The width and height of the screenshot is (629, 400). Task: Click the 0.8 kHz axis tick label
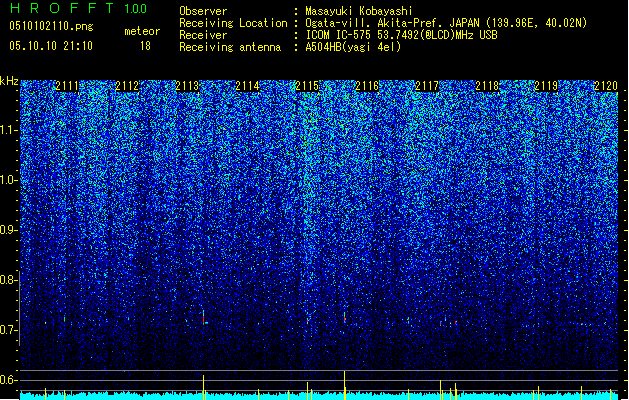click(x=8, y=280)
